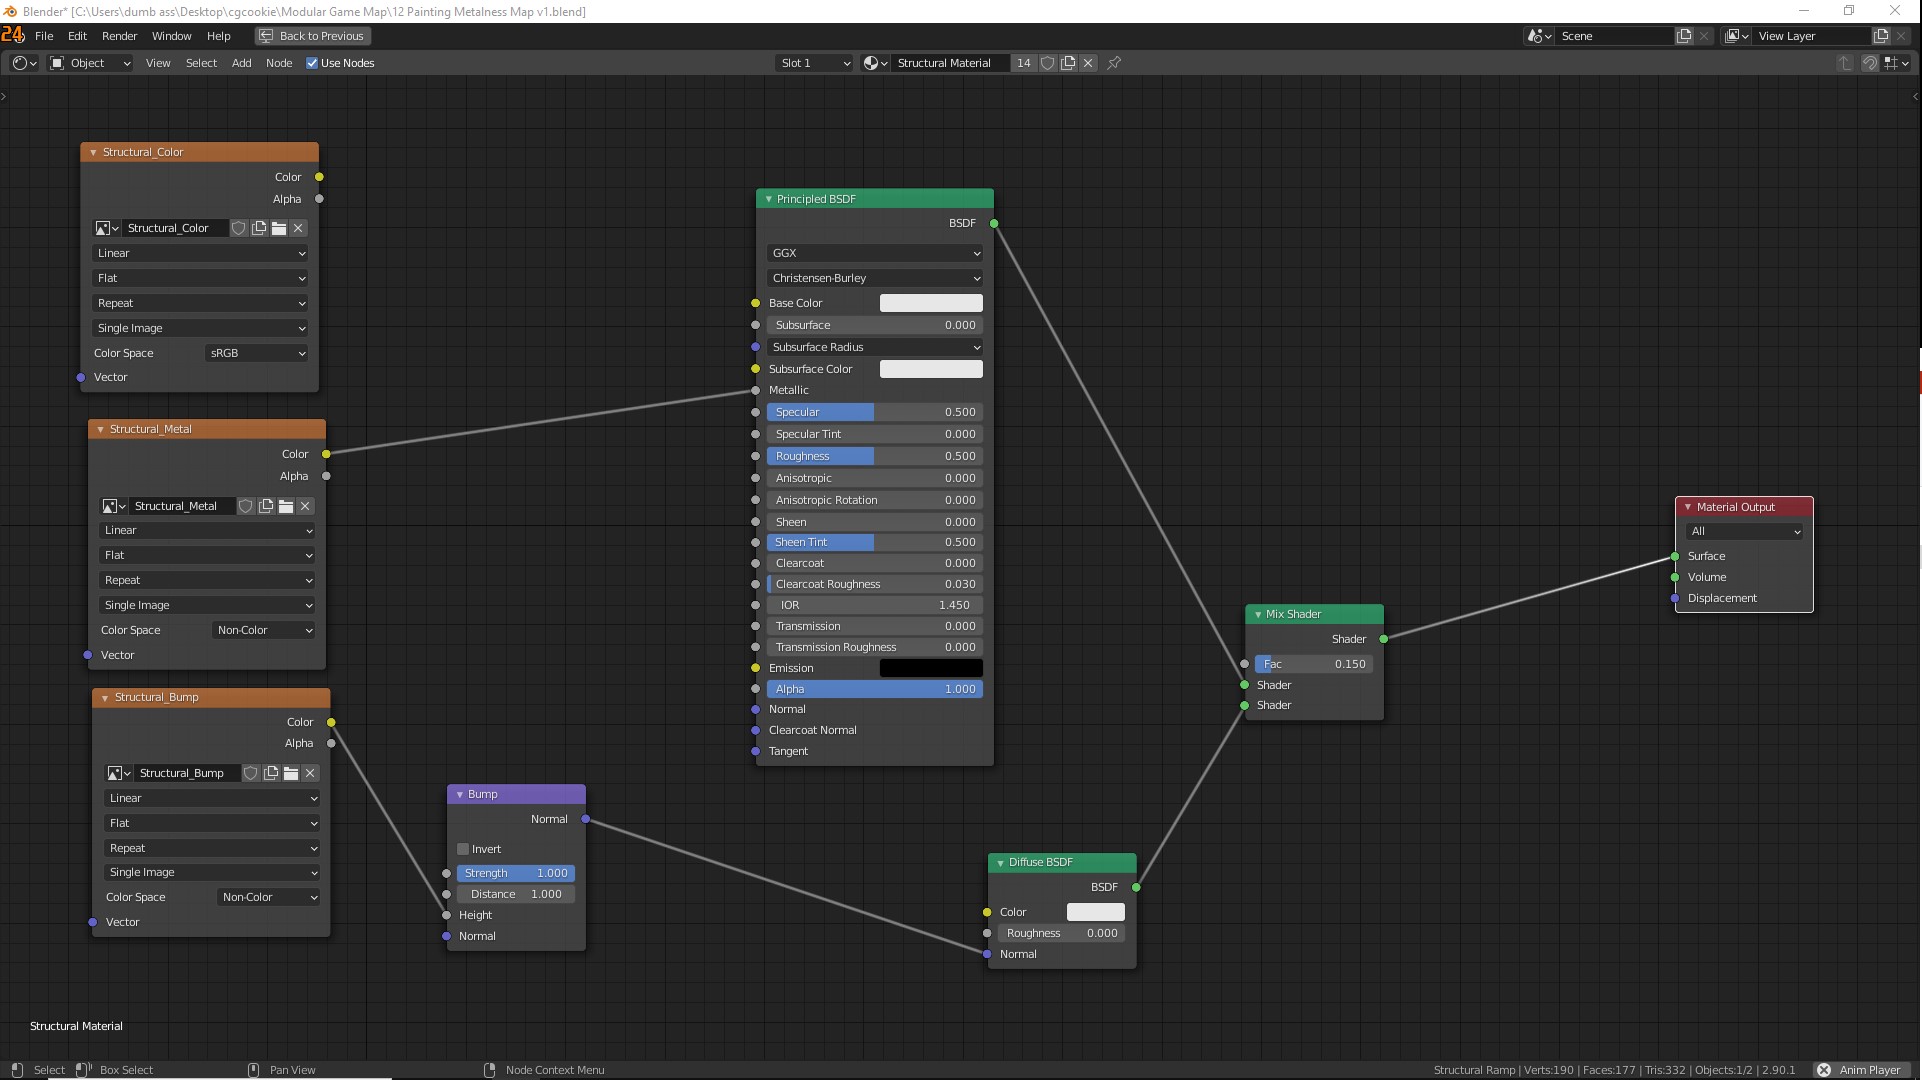Enable Invert checkbox in Bump node
Screen dimensions: 1922x1080
click(x=463, y=849)
